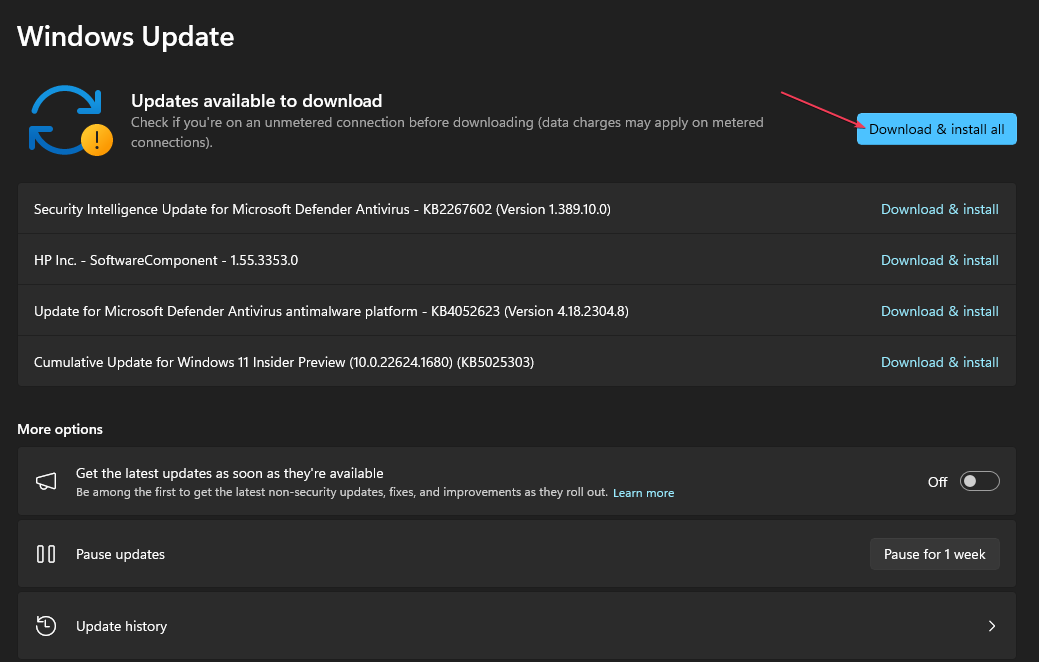The image size is (1039, 662).
Task: Click HP Inc. - SoftwareComponent - 1.55.3353.0 text
Action: pos(166,260)
